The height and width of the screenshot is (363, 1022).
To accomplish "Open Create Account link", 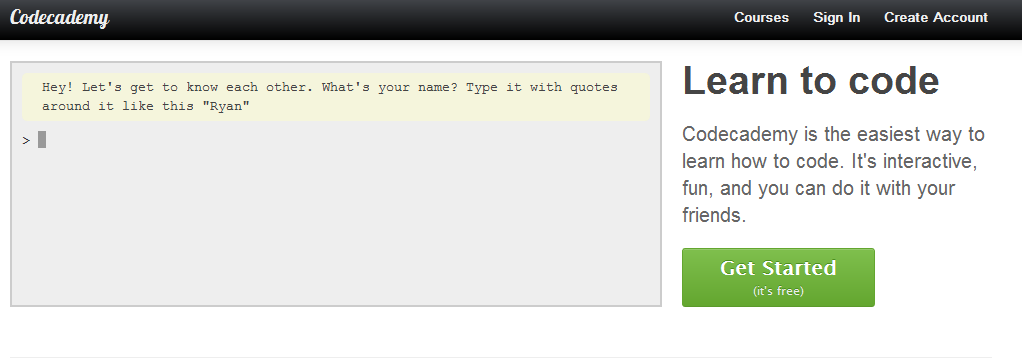I will [x=935, y=18].
